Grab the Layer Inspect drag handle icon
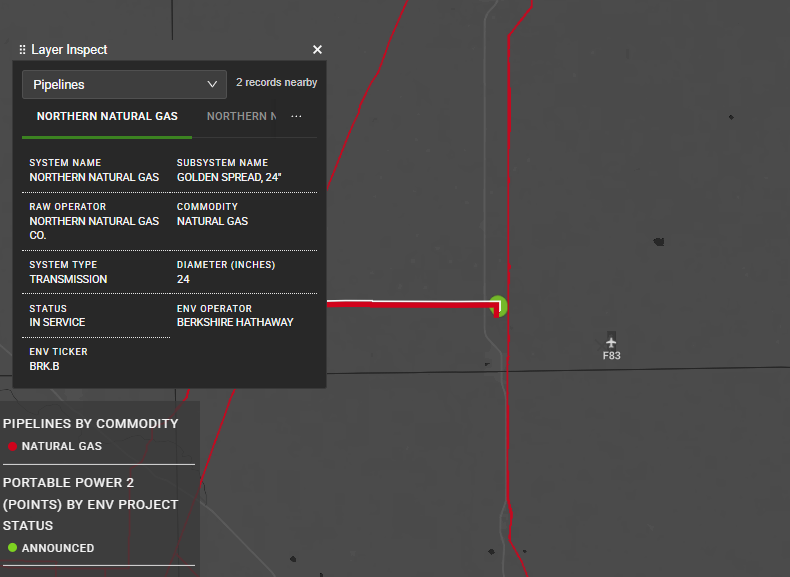This screenshot has width=790, height=577. tap(22, 50)
